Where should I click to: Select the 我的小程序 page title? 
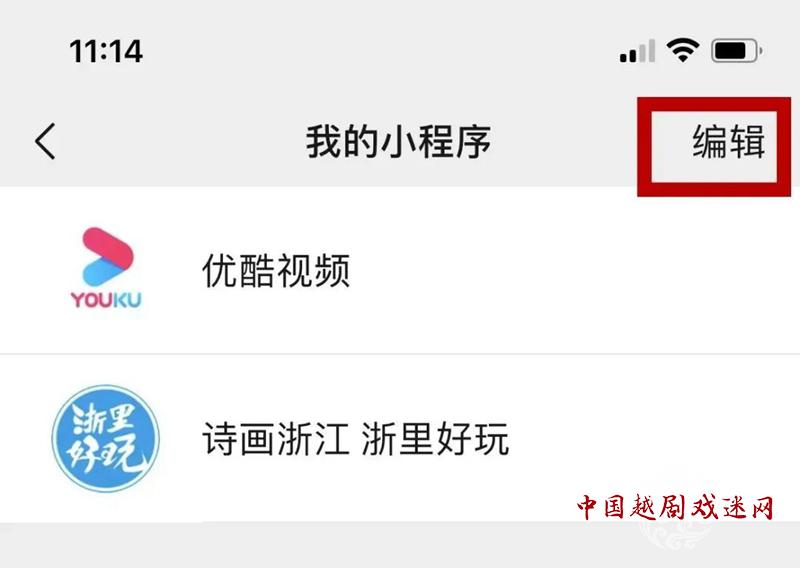398,141
